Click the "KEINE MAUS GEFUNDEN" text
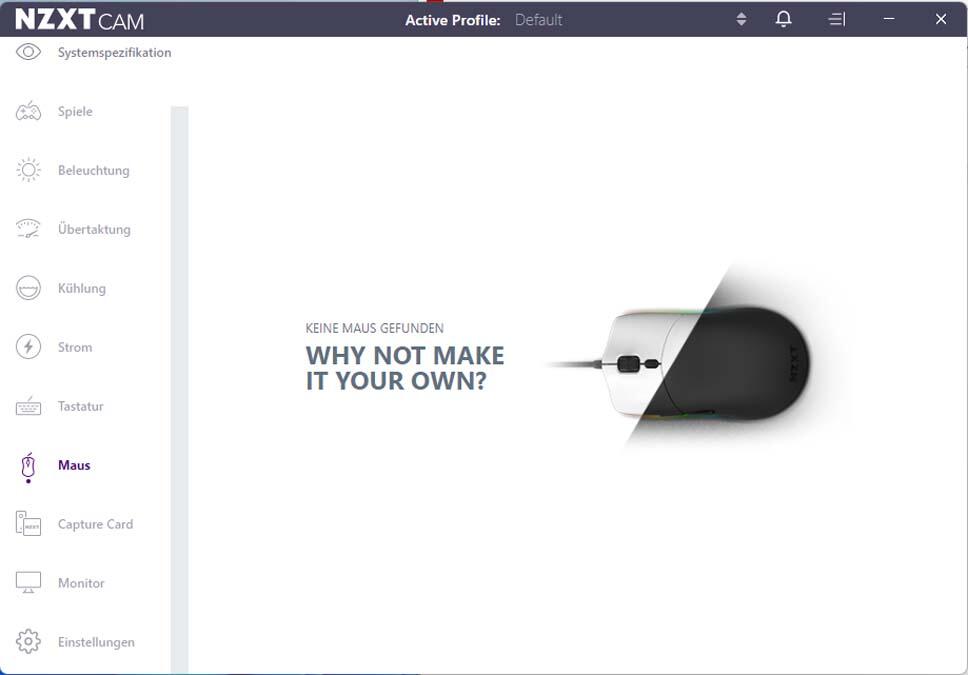The width and height of the screenshot is (968, 675). point(374,329)
